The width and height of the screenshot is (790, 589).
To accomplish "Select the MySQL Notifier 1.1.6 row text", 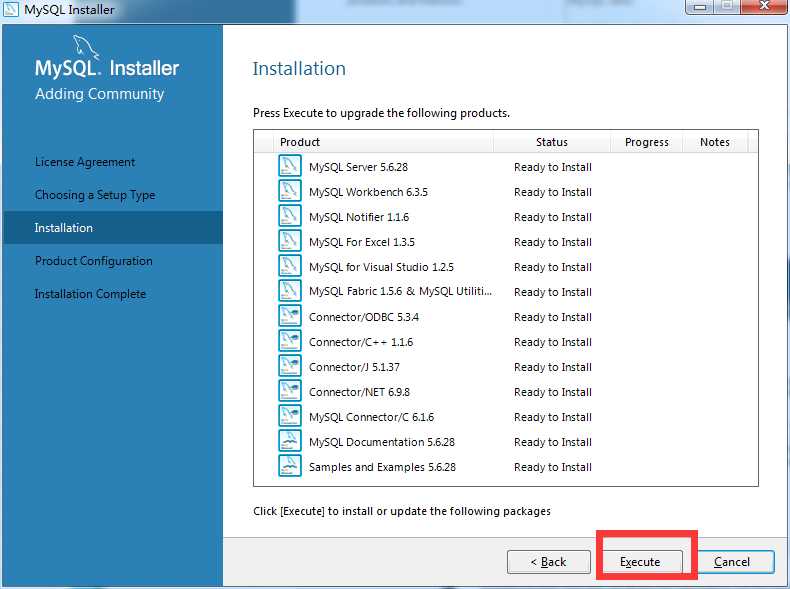I will click(x=359, y=217).
